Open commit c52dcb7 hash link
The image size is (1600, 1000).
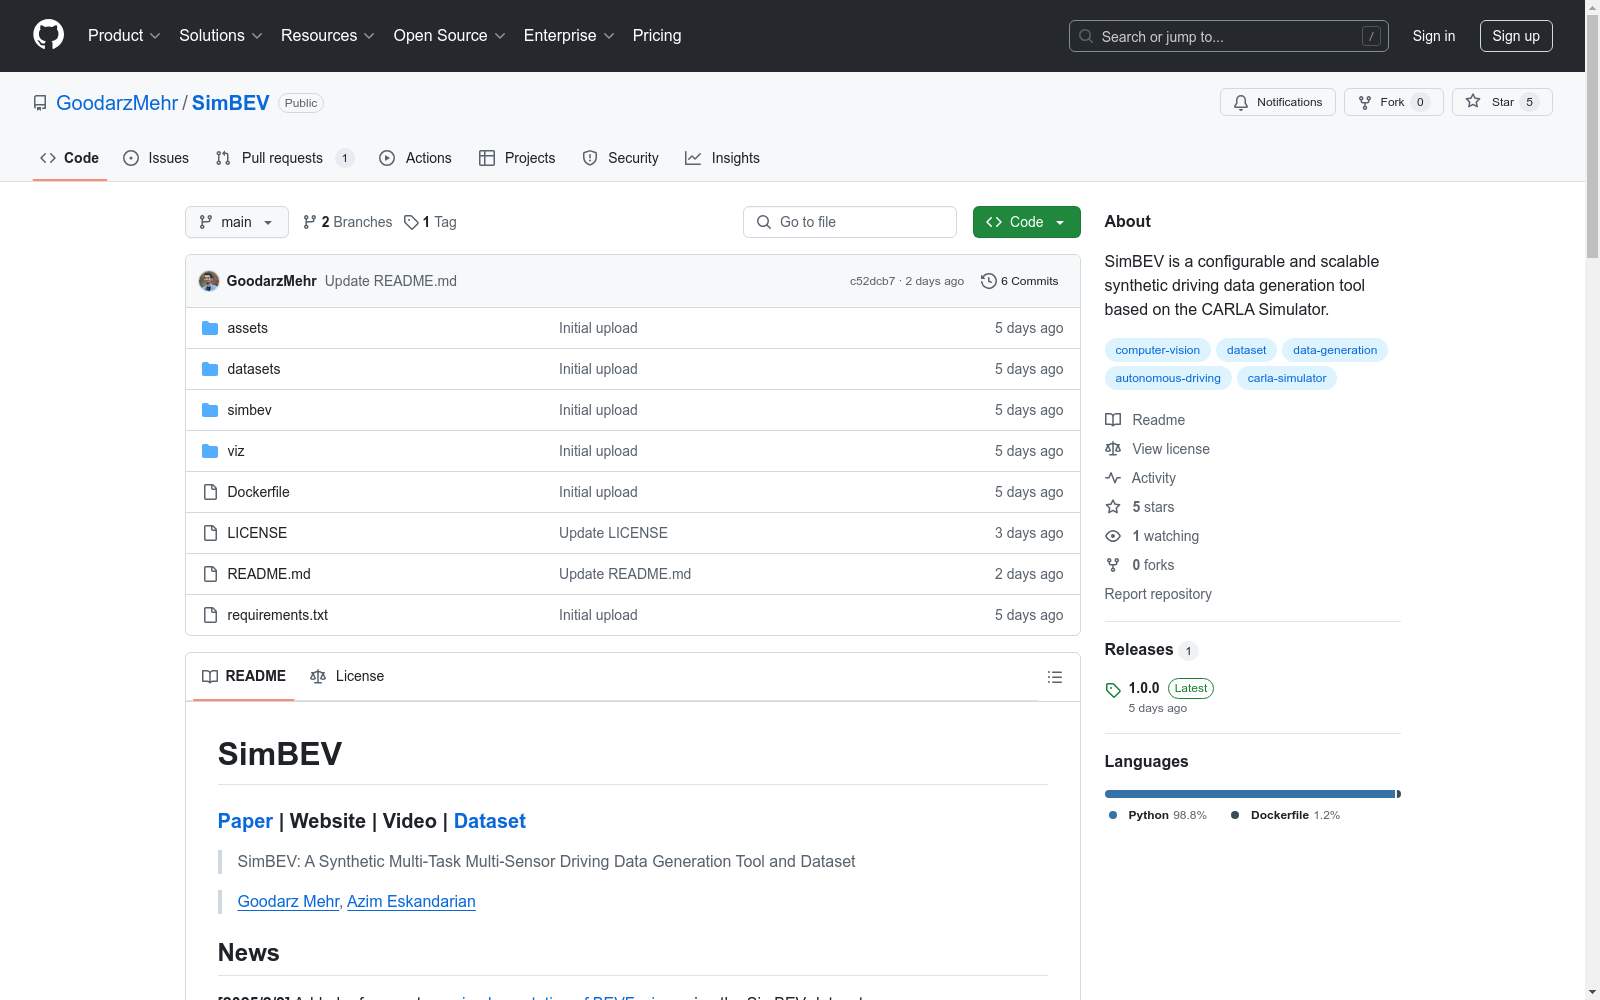[872, 281]
